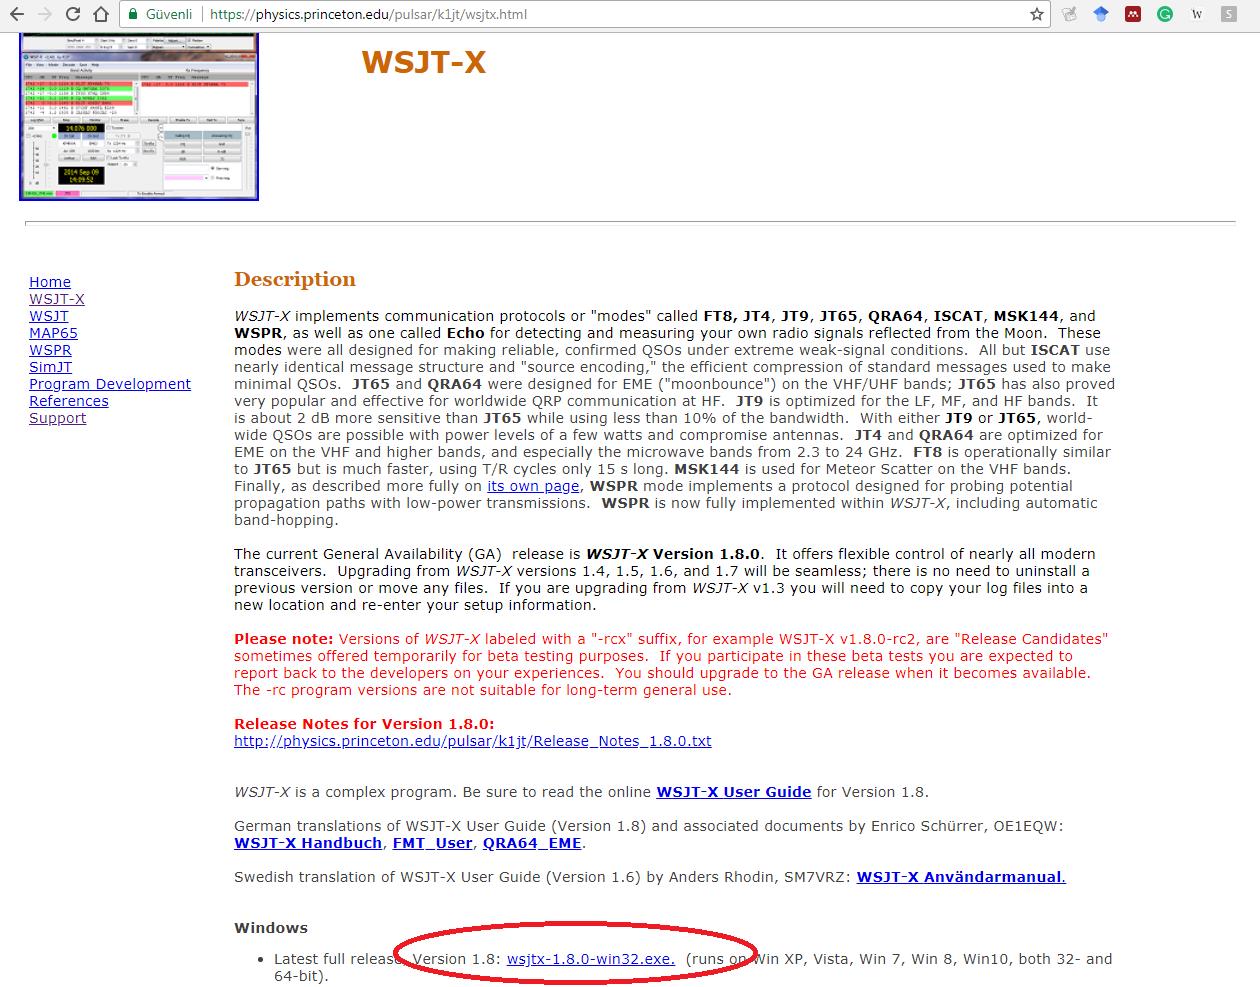
Task: Open the QRA64_EME link
Action: (532, 843)
